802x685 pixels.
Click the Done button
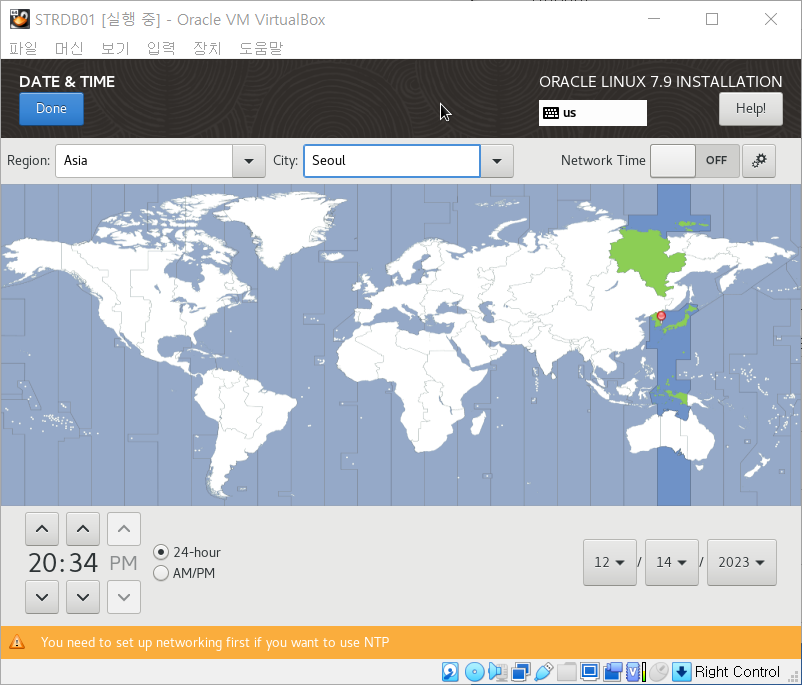click(x=51, y=108)
